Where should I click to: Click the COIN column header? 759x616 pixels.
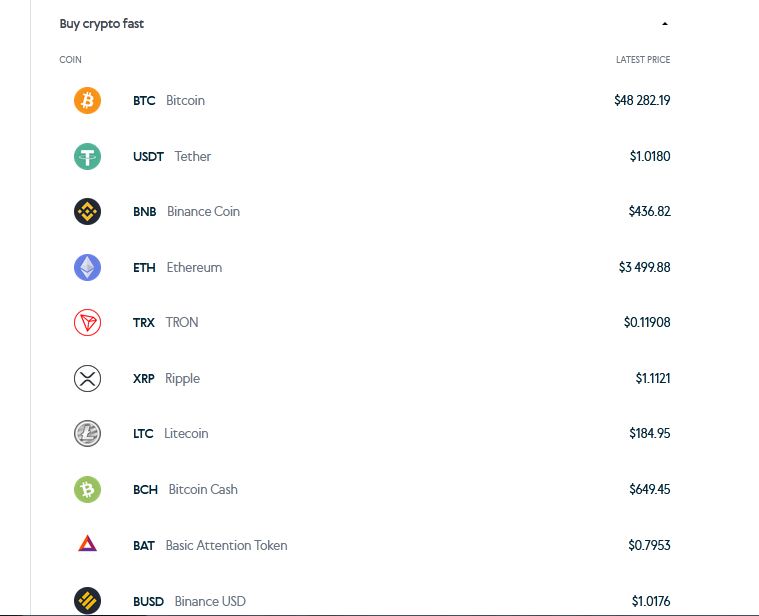[70, 60]
